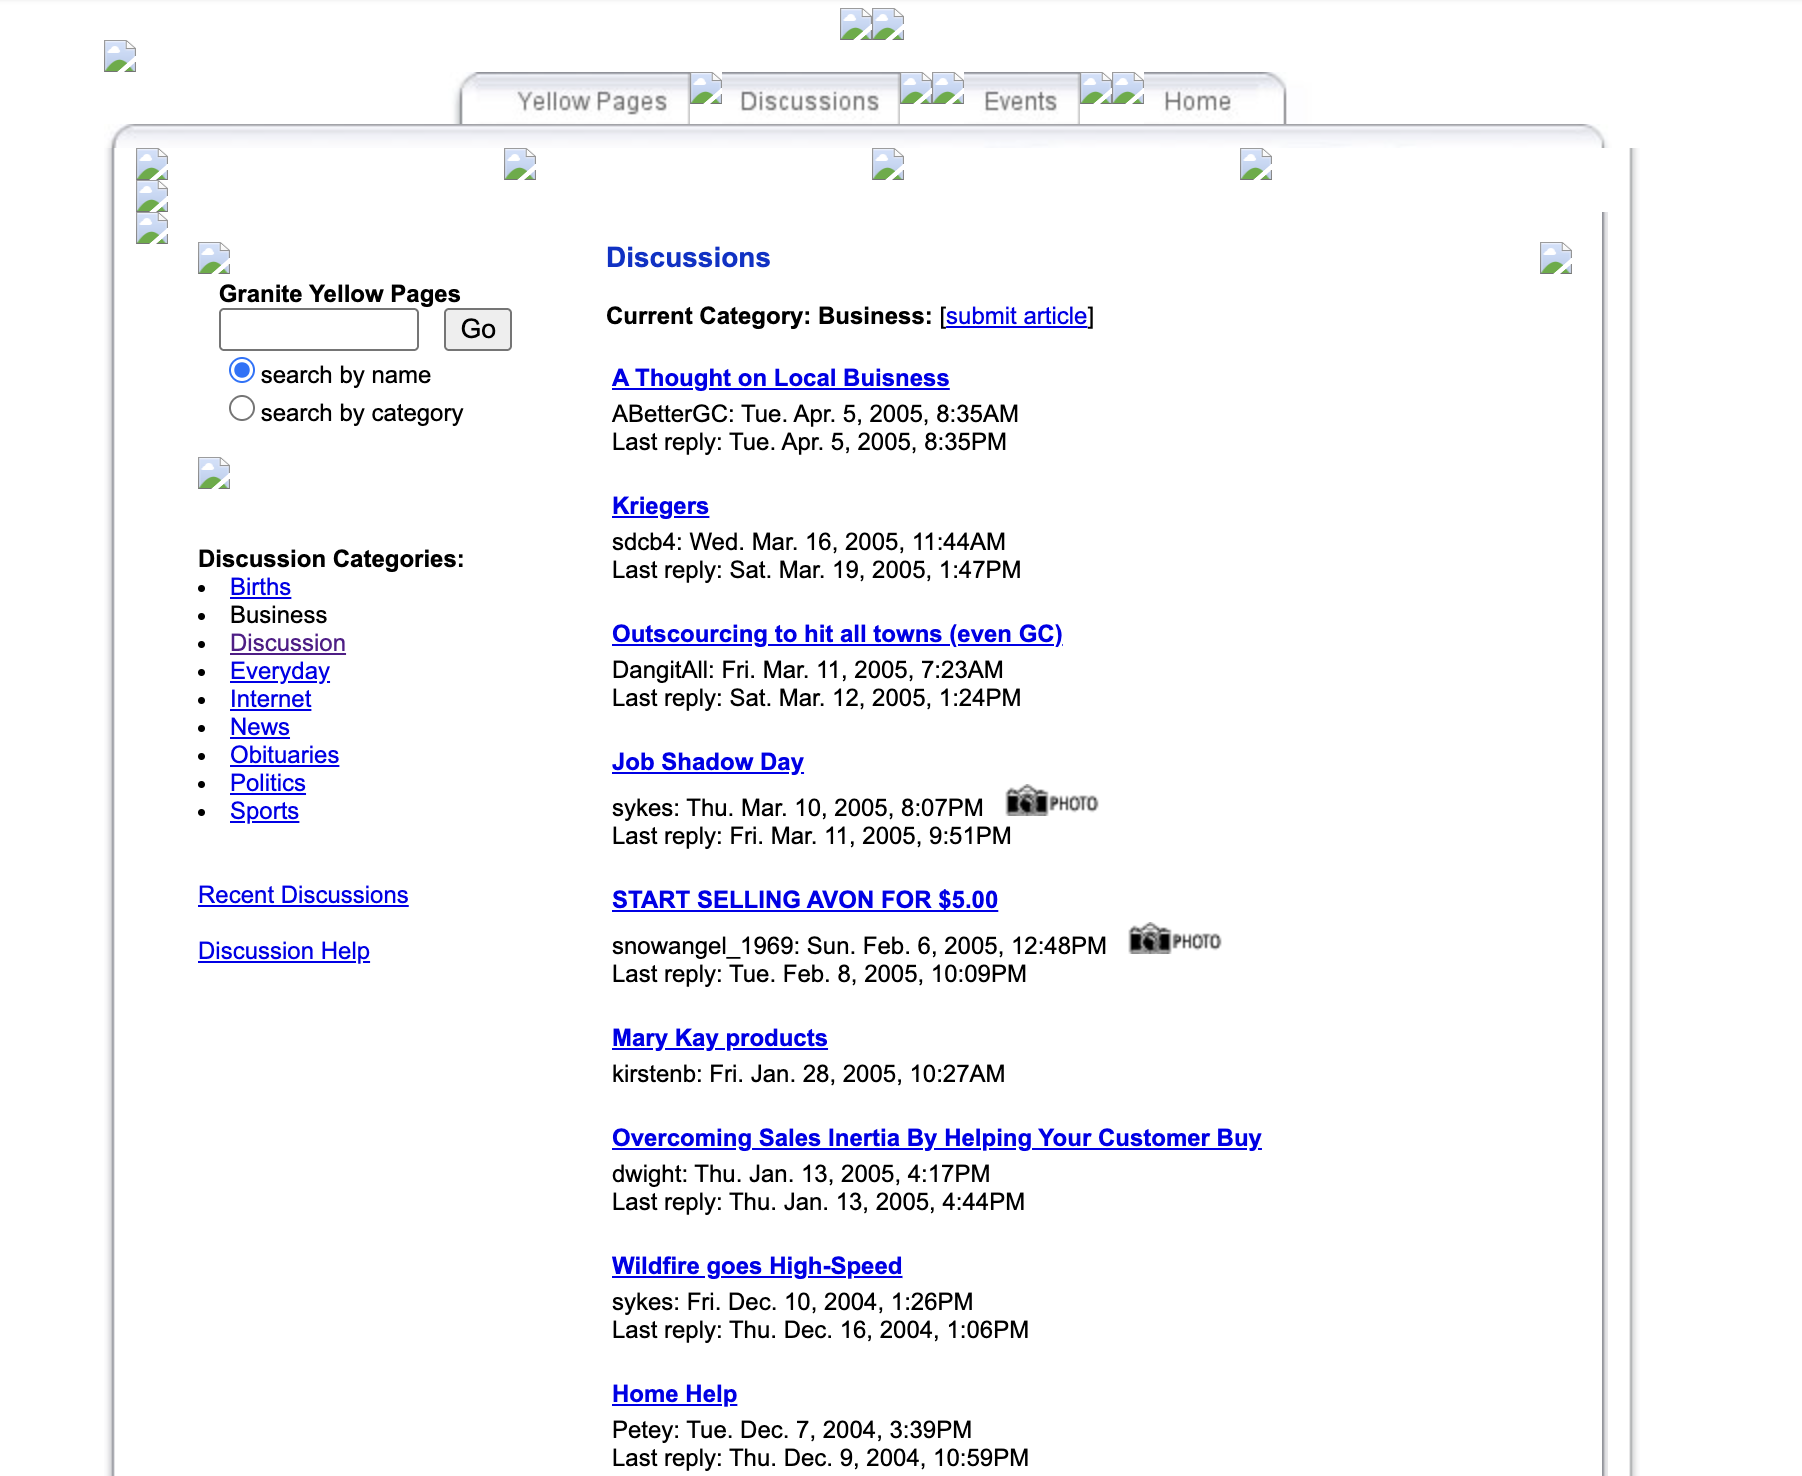Open the Kriegers discussion thread
Image resolution: width=1802 pixels, height=1476 pixels.
point(660,506)
